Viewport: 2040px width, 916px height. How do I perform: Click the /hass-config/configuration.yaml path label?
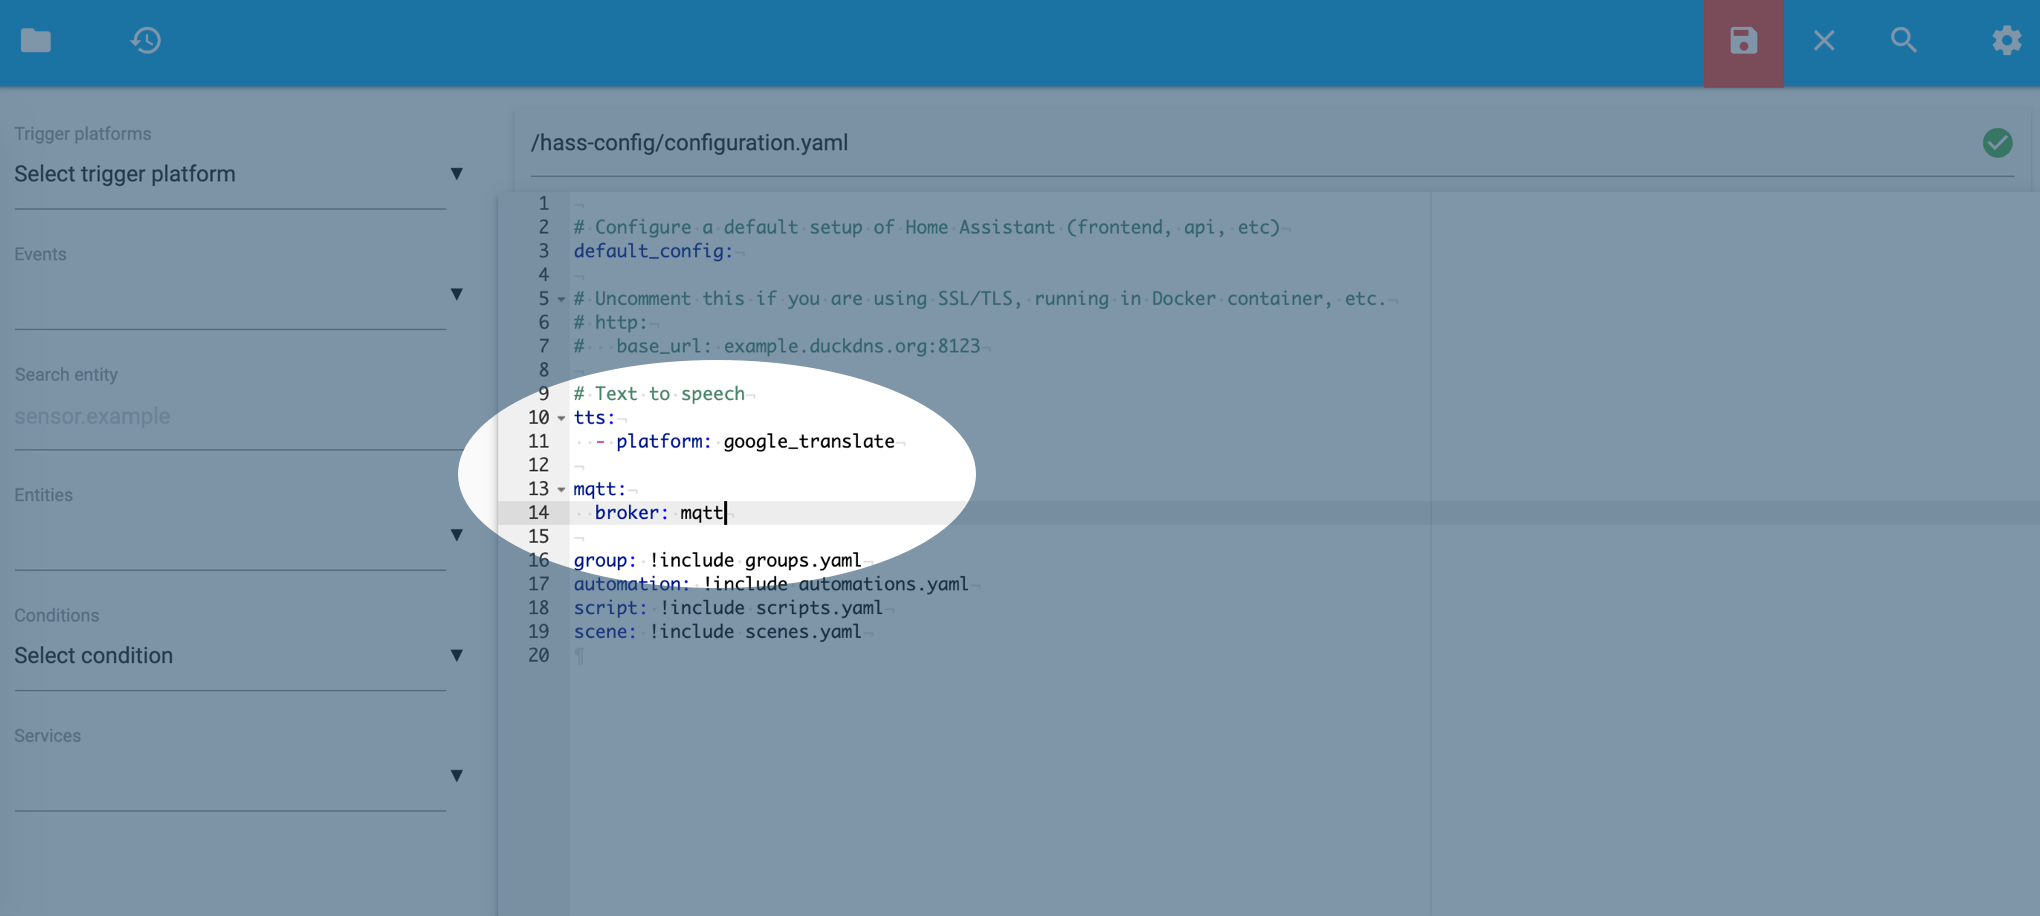coord(689,142)
